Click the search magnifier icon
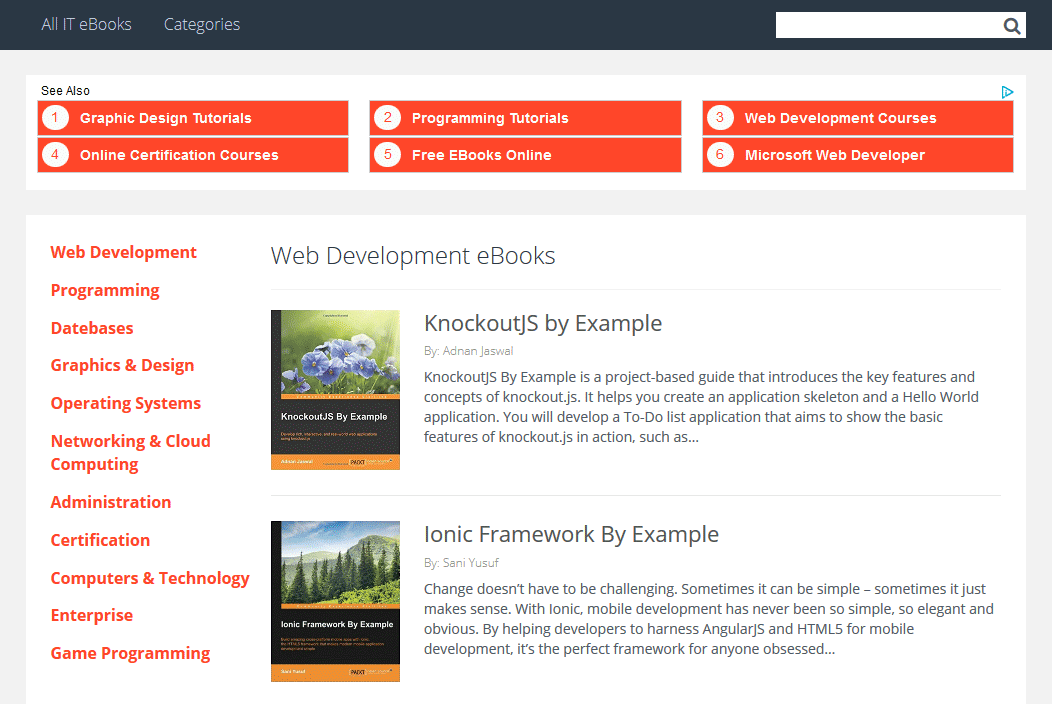 1012,26
